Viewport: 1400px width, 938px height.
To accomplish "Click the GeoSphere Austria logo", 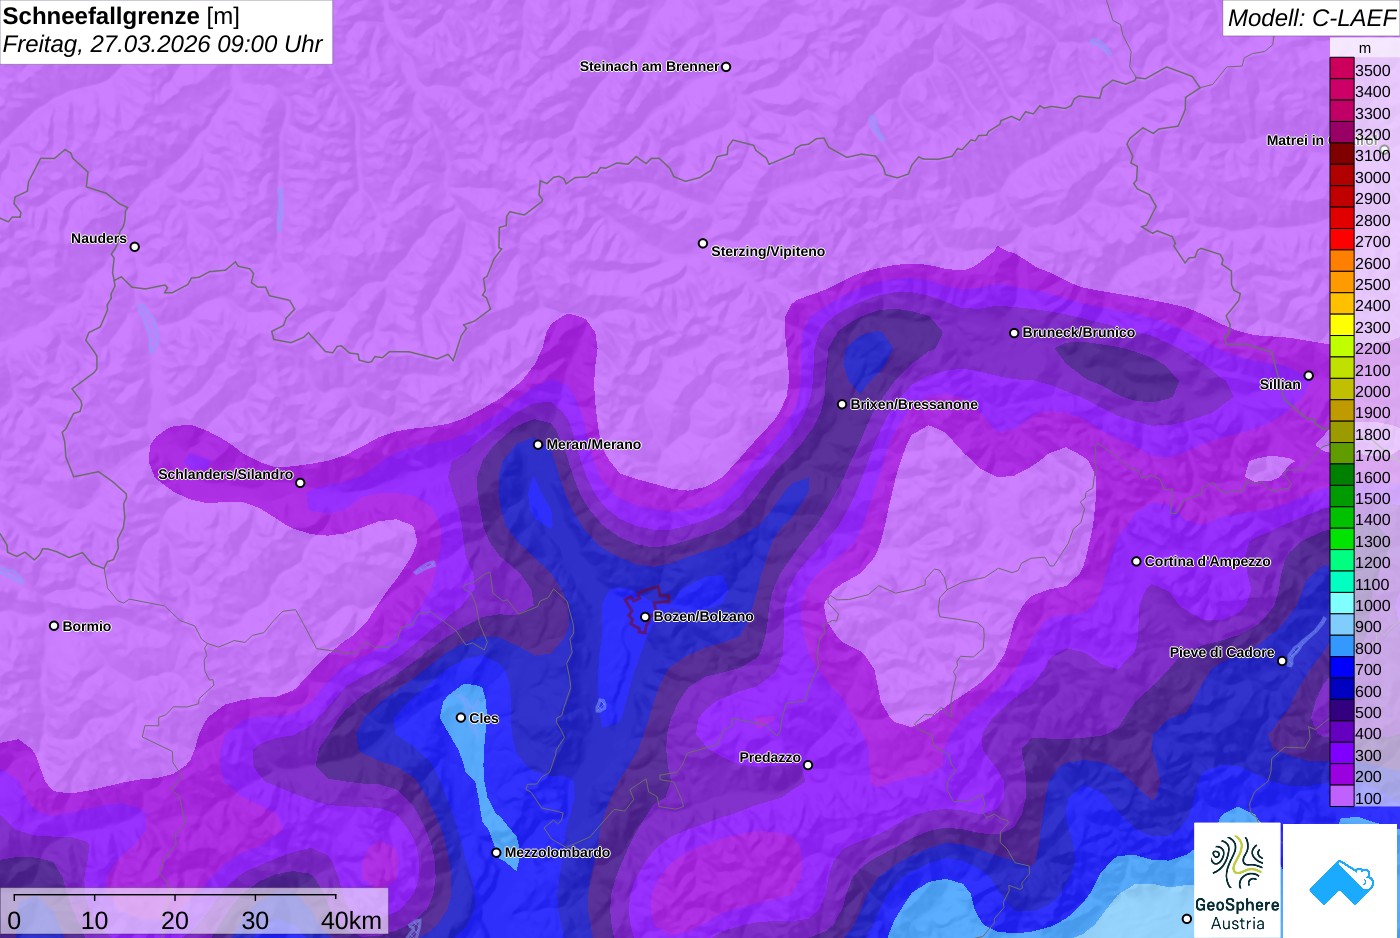I will point(1237,880).
